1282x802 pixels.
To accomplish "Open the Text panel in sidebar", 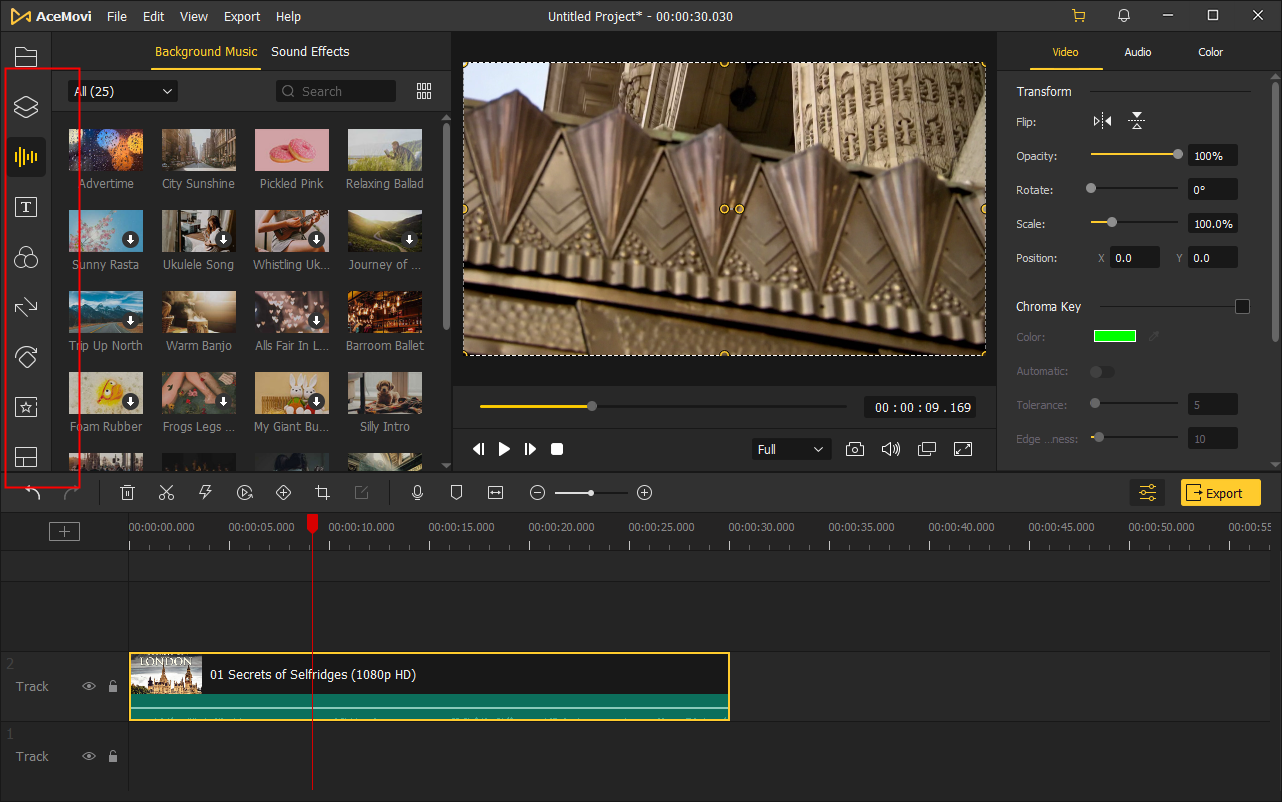I will 26,207.
